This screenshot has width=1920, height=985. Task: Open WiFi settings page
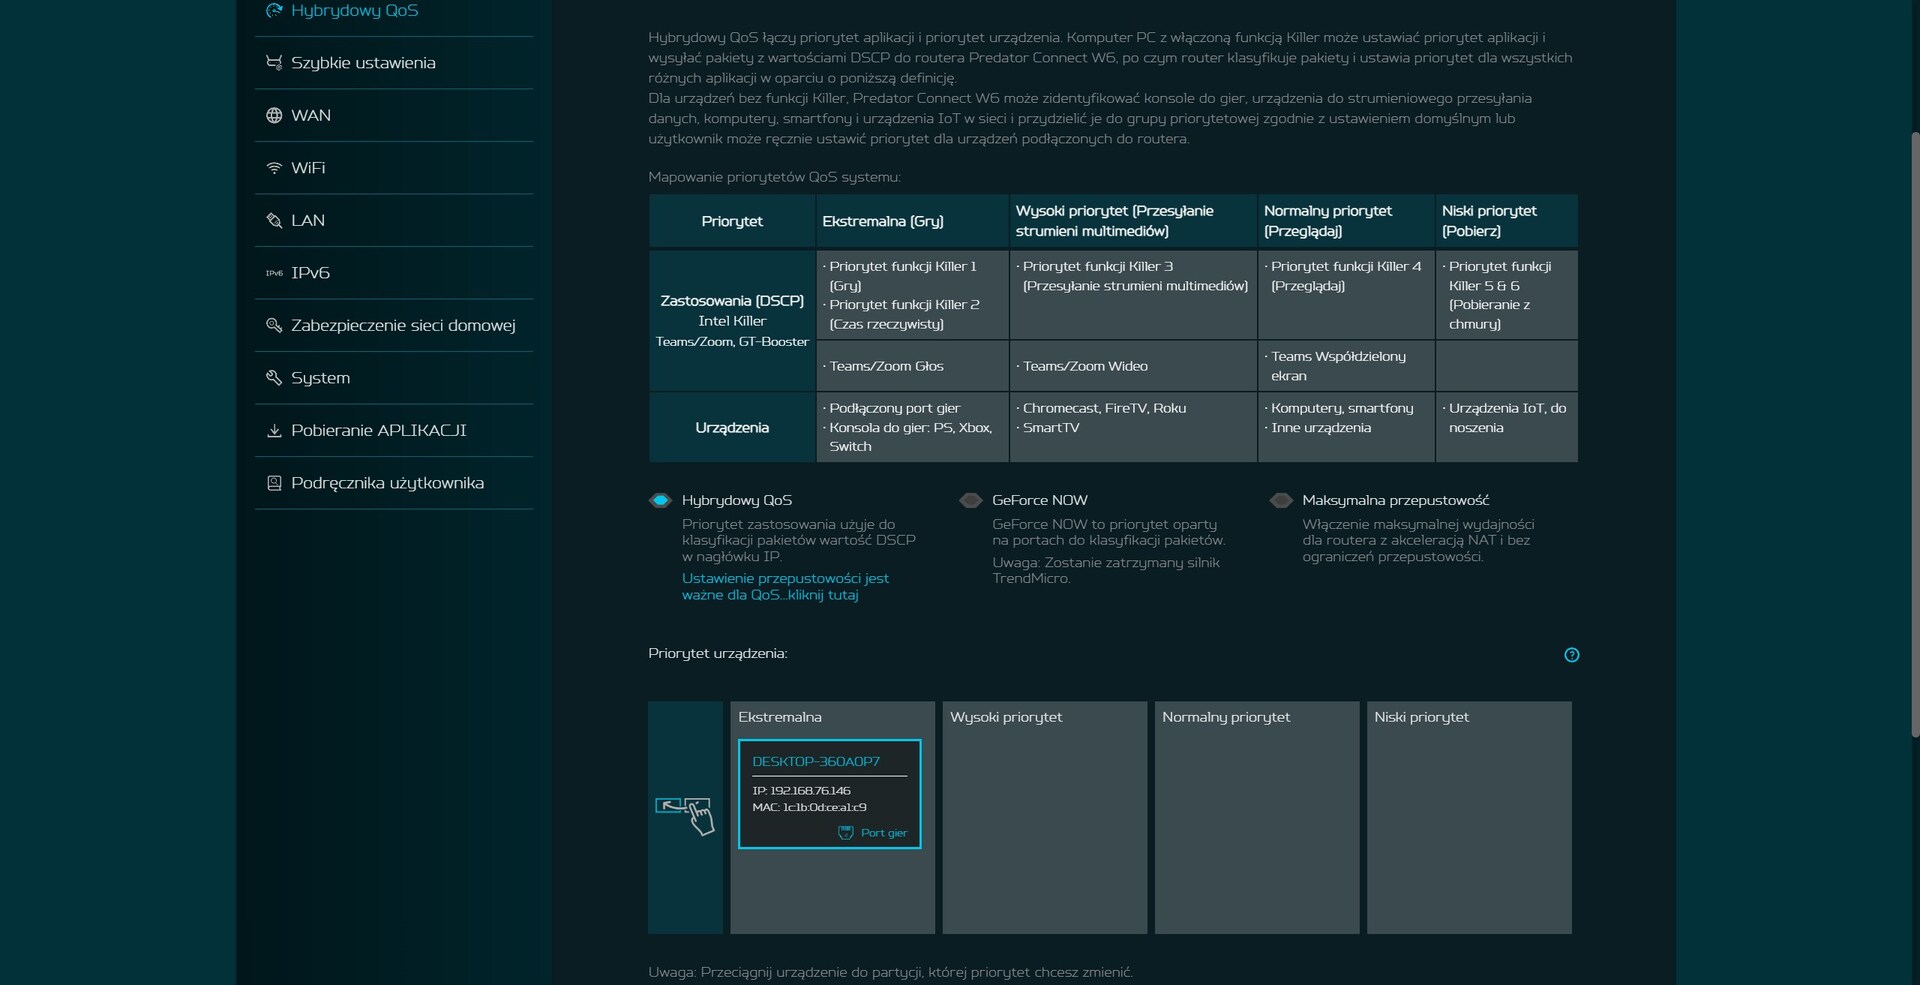pos(394,168)
